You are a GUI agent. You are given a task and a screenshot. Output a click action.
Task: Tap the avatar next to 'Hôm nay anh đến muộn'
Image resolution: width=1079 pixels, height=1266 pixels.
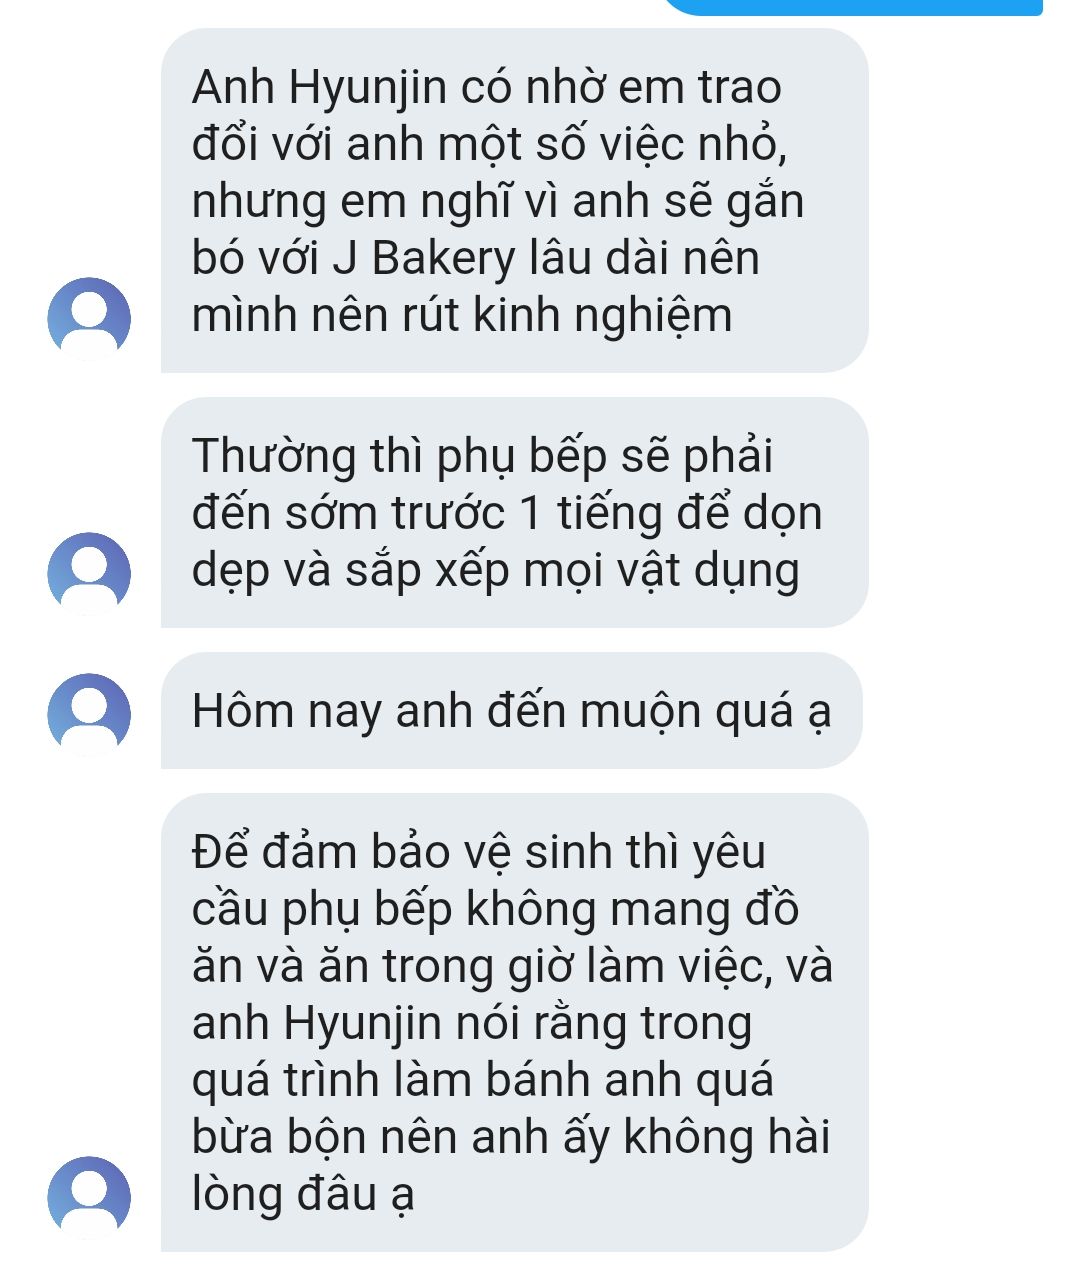[89, 715]
